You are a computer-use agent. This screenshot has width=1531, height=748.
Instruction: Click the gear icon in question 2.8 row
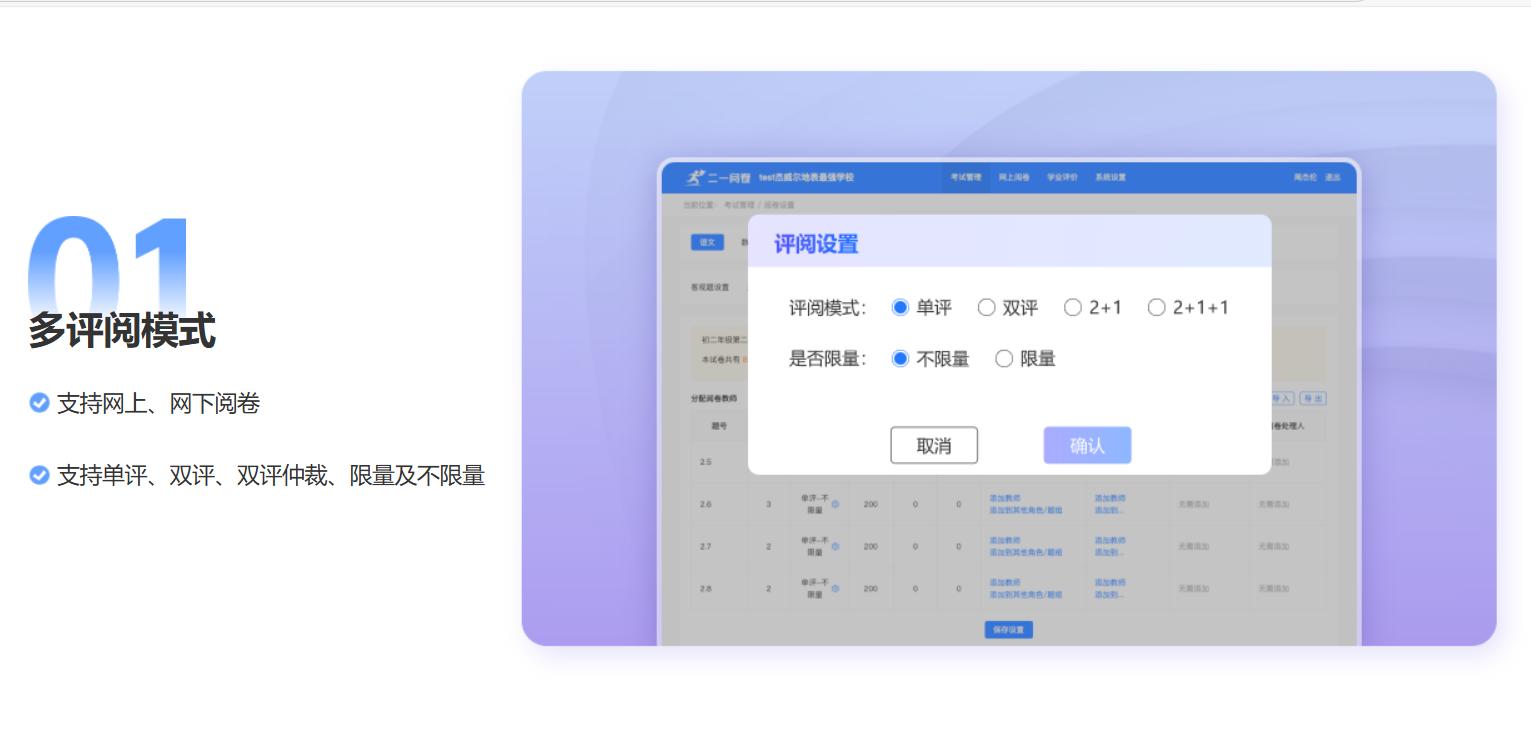click(833, 586)
